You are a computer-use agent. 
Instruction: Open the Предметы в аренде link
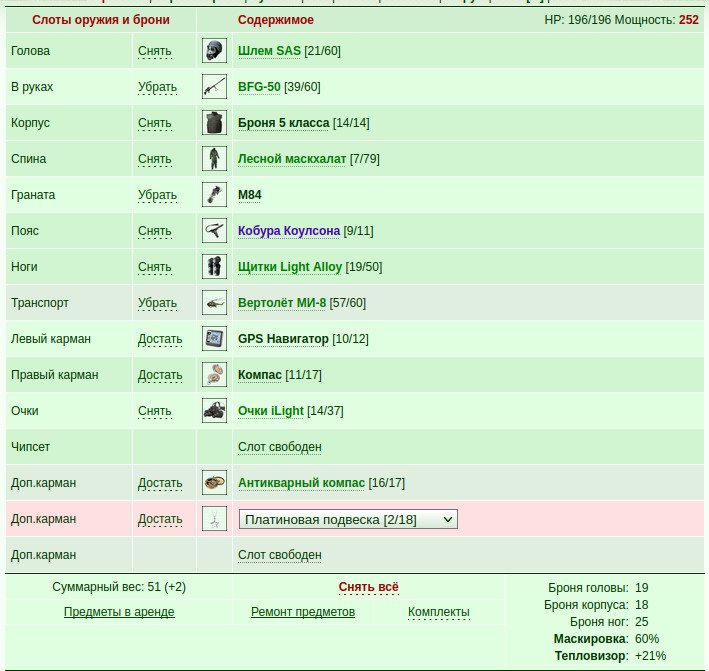pyautogui.click(x=119, y=612)
